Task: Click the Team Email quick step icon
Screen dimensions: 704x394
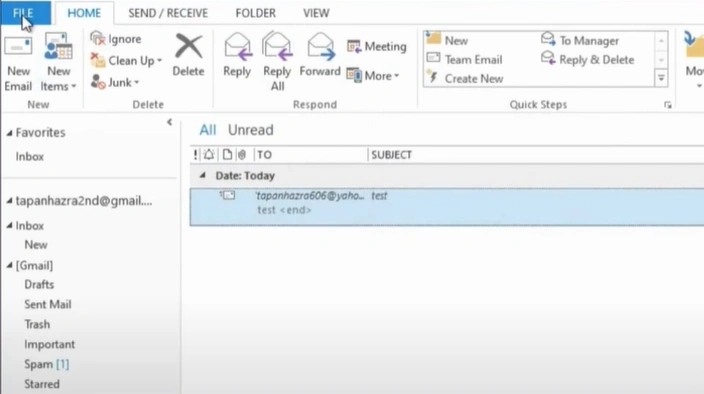Action: [433, 58]
